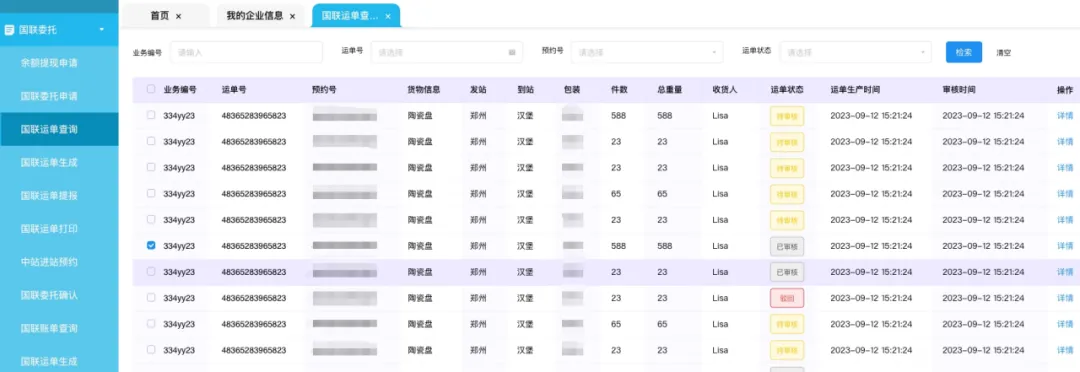
Task: Click the 已审核 badge in the checked row
Action: (x=787, y=246)
